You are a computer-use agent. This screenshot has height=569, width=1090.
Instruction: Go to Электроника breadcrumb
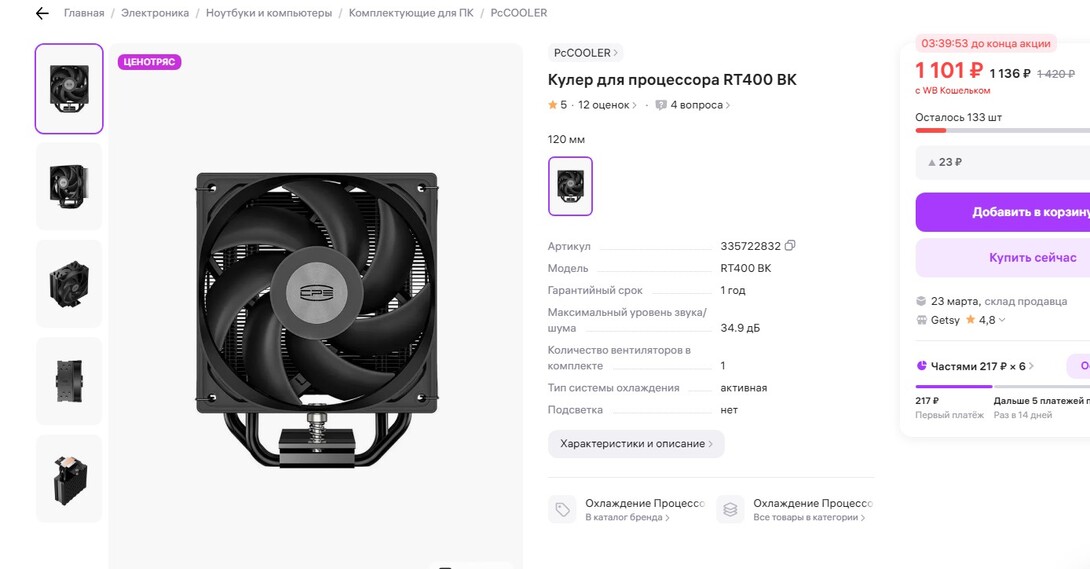pos(155,13)
